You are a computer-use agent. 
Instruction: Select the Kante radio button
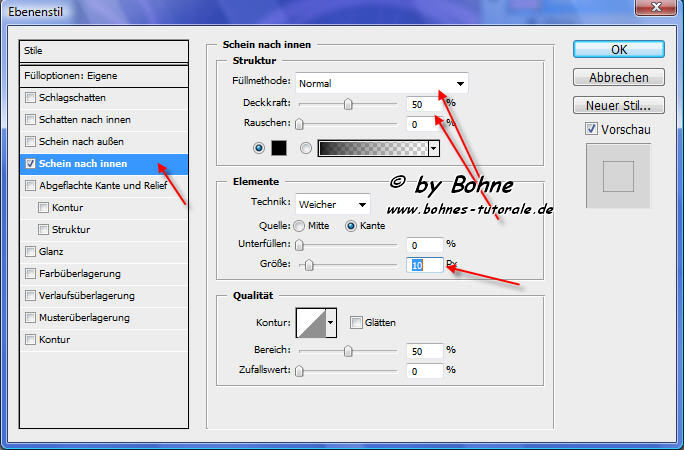pos(350,226)
